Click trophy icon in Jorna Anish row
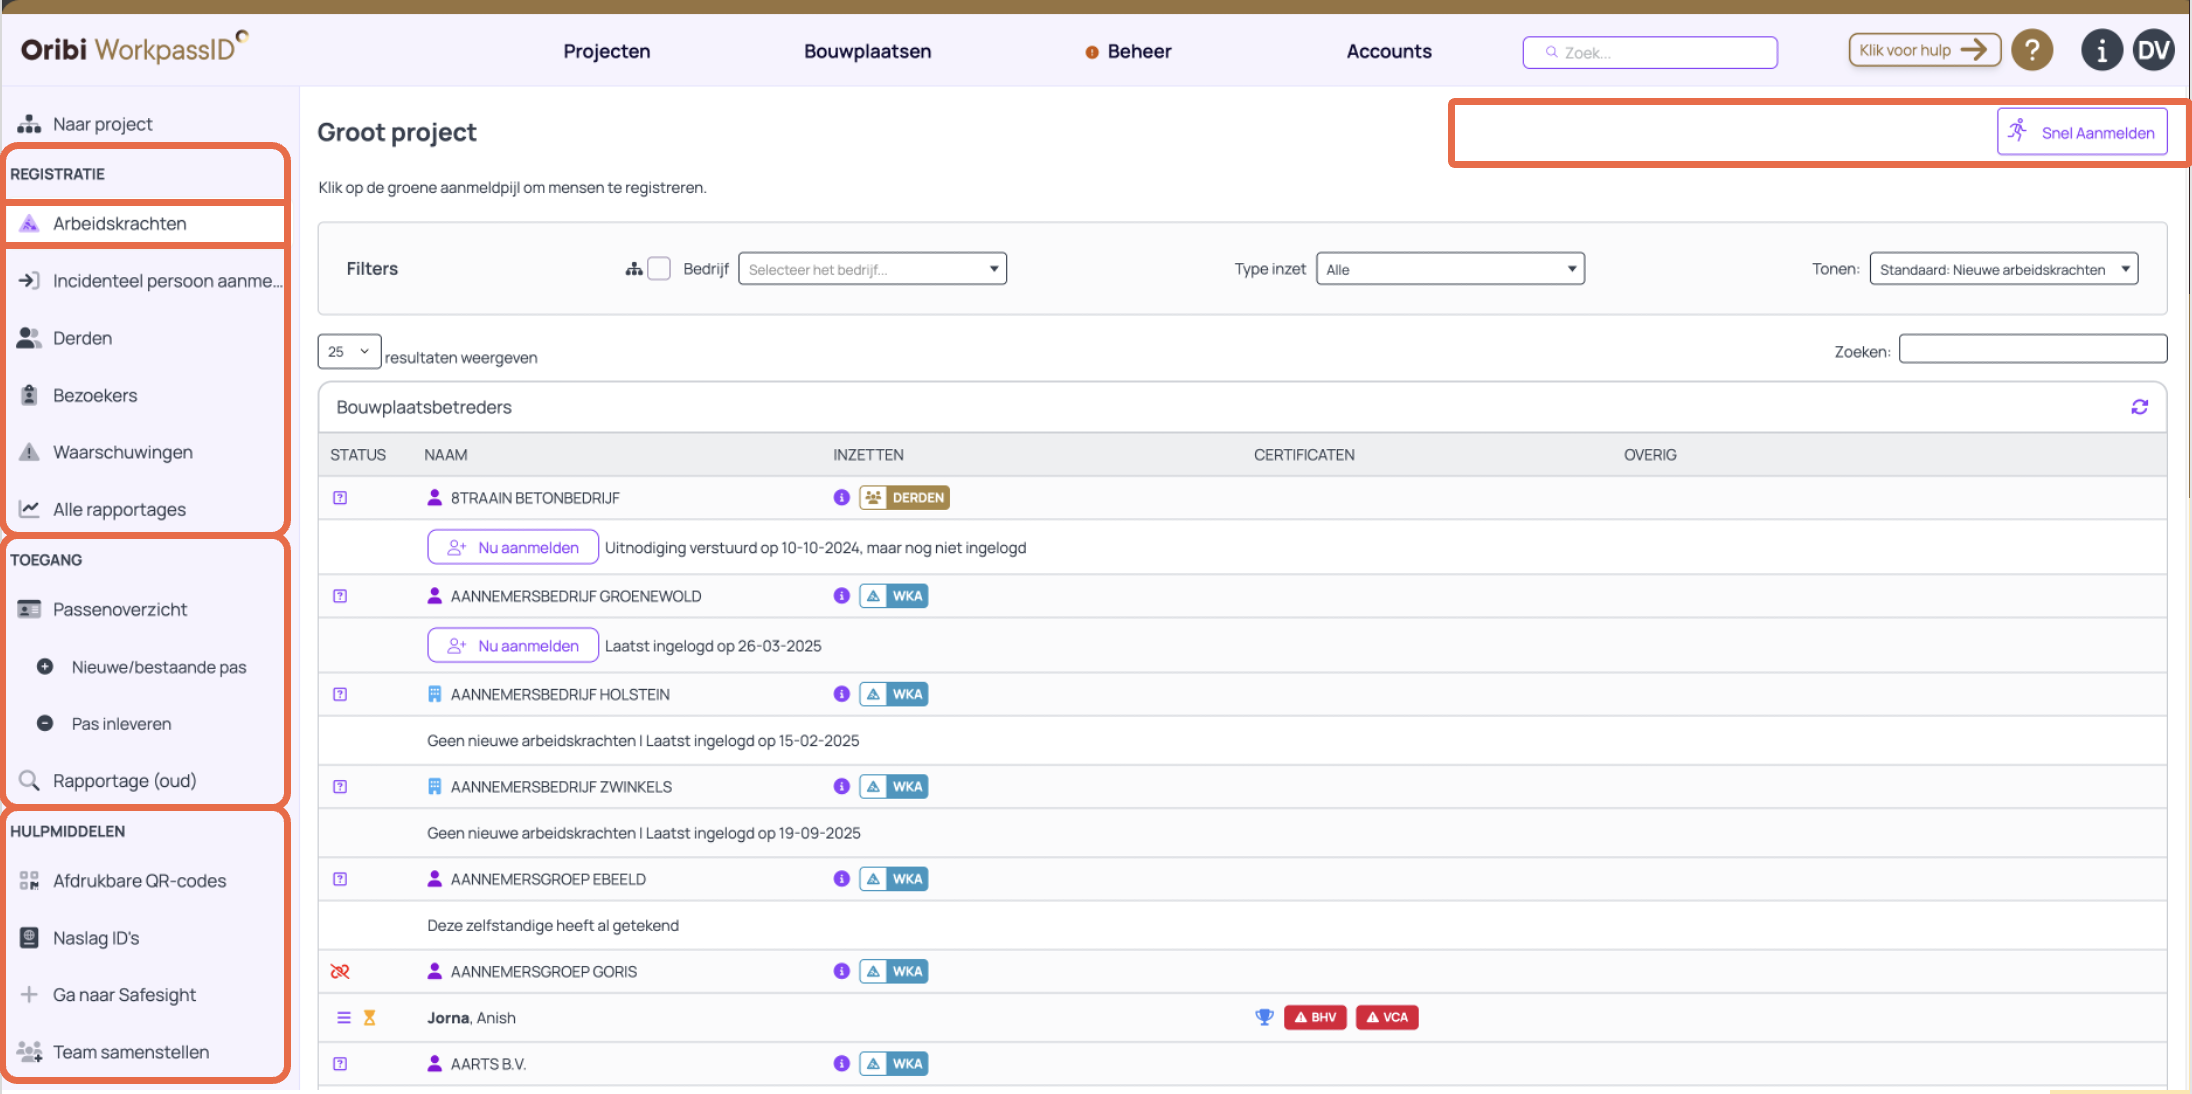Image resolution: width=2192 pixels, height=1094 pixels. click(1264, 1017)
